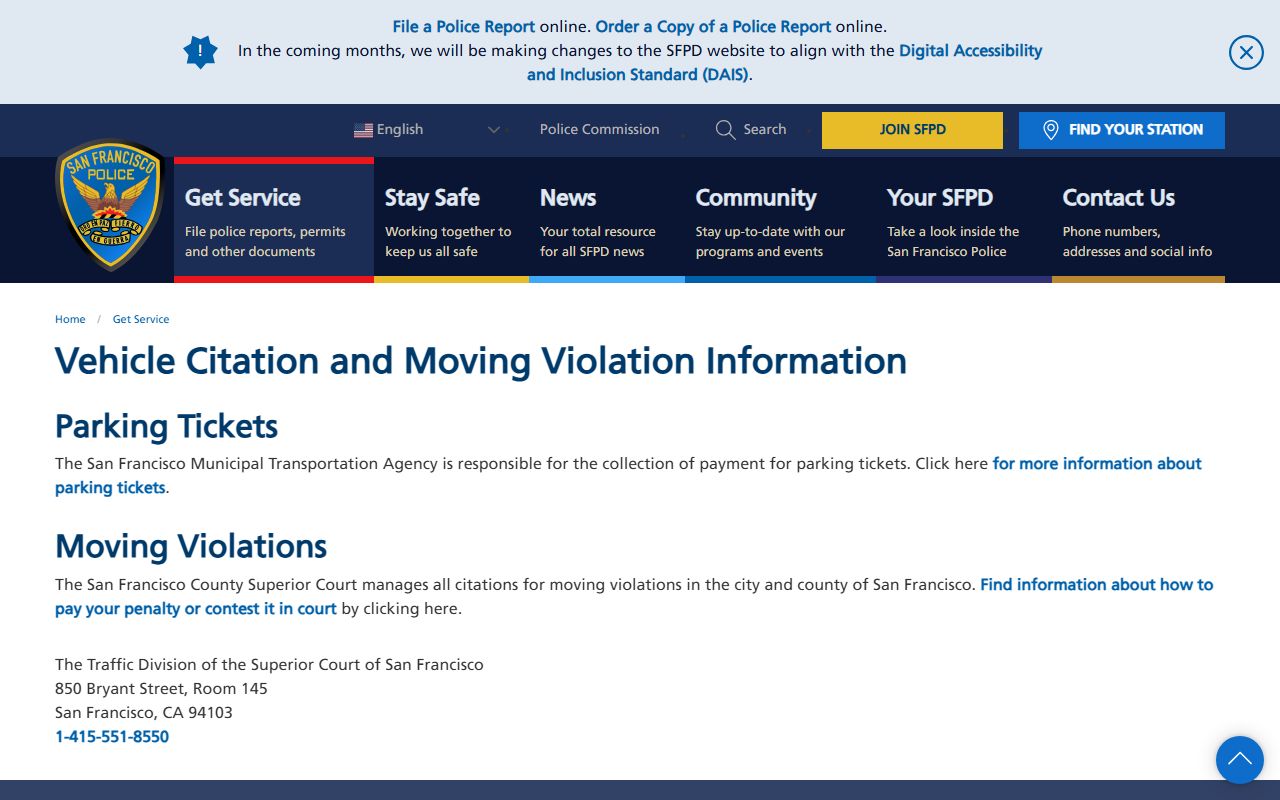This screenshot has width=1280, height=800.
Task: Click the location pin icon in Find Your Station
Action: (1050, 130)
